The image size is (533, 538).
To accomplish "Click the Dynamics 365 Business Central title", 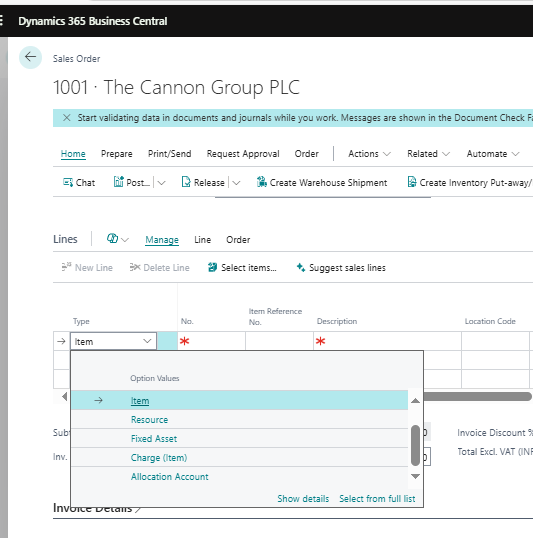I will tap(93, 21).
